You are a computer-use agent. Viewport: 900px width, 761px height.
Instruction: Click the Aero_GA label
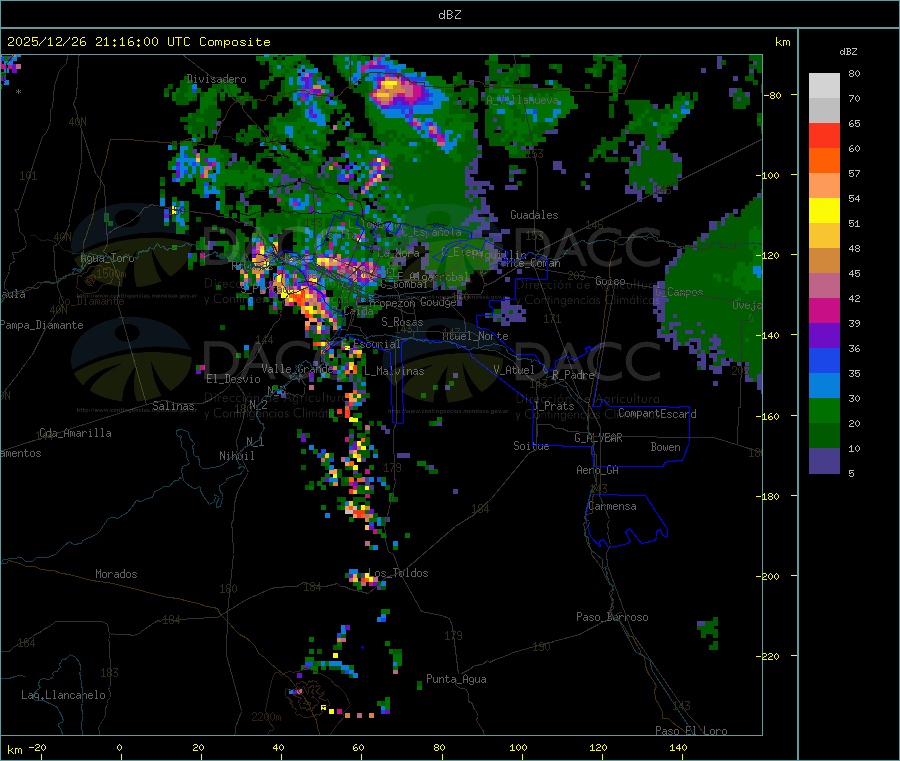click(x=597, y=470)
